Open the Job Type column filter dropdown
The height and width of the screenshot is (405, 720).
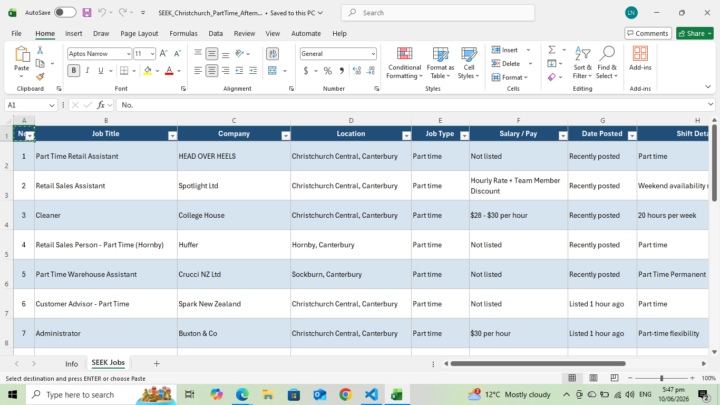point(464,136)
